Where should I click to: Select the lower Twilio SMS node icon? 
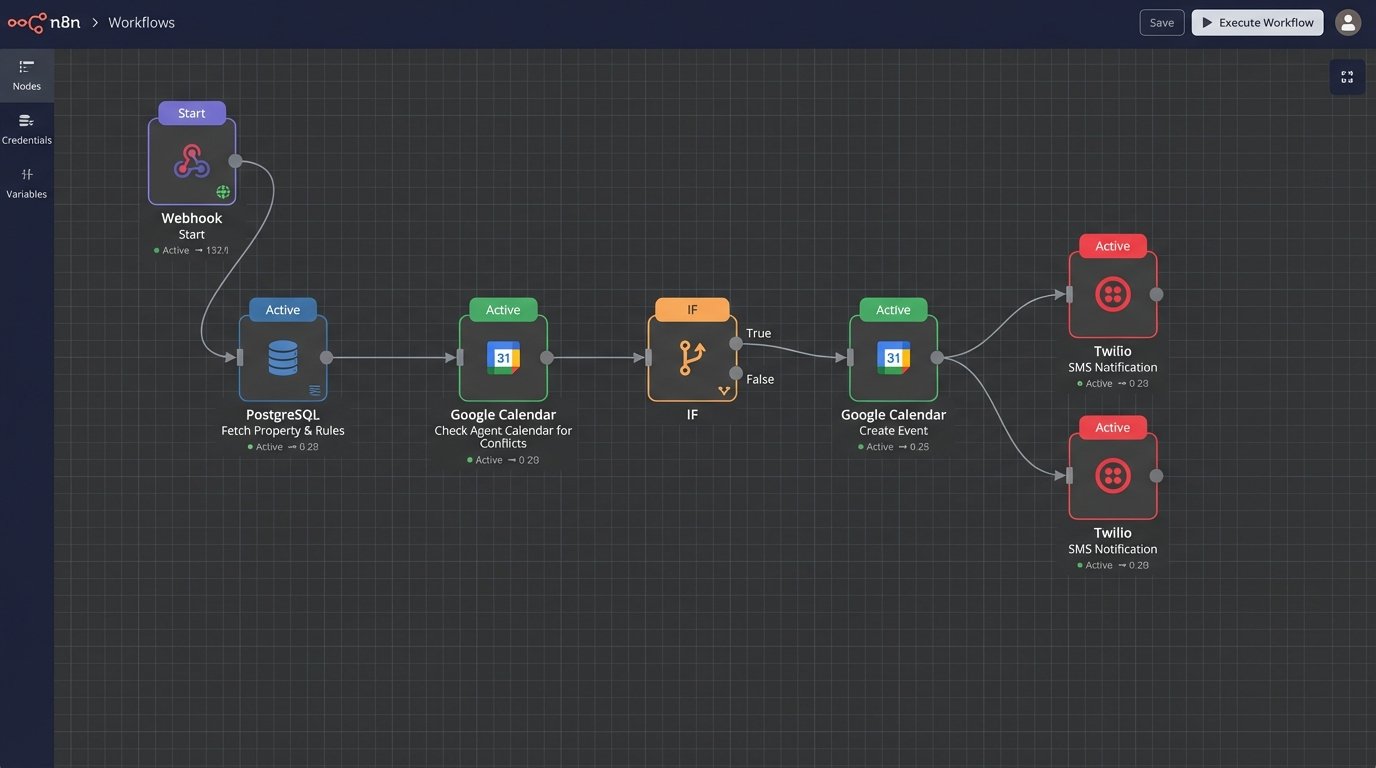pyautogui.click(x=1112, y=476)
